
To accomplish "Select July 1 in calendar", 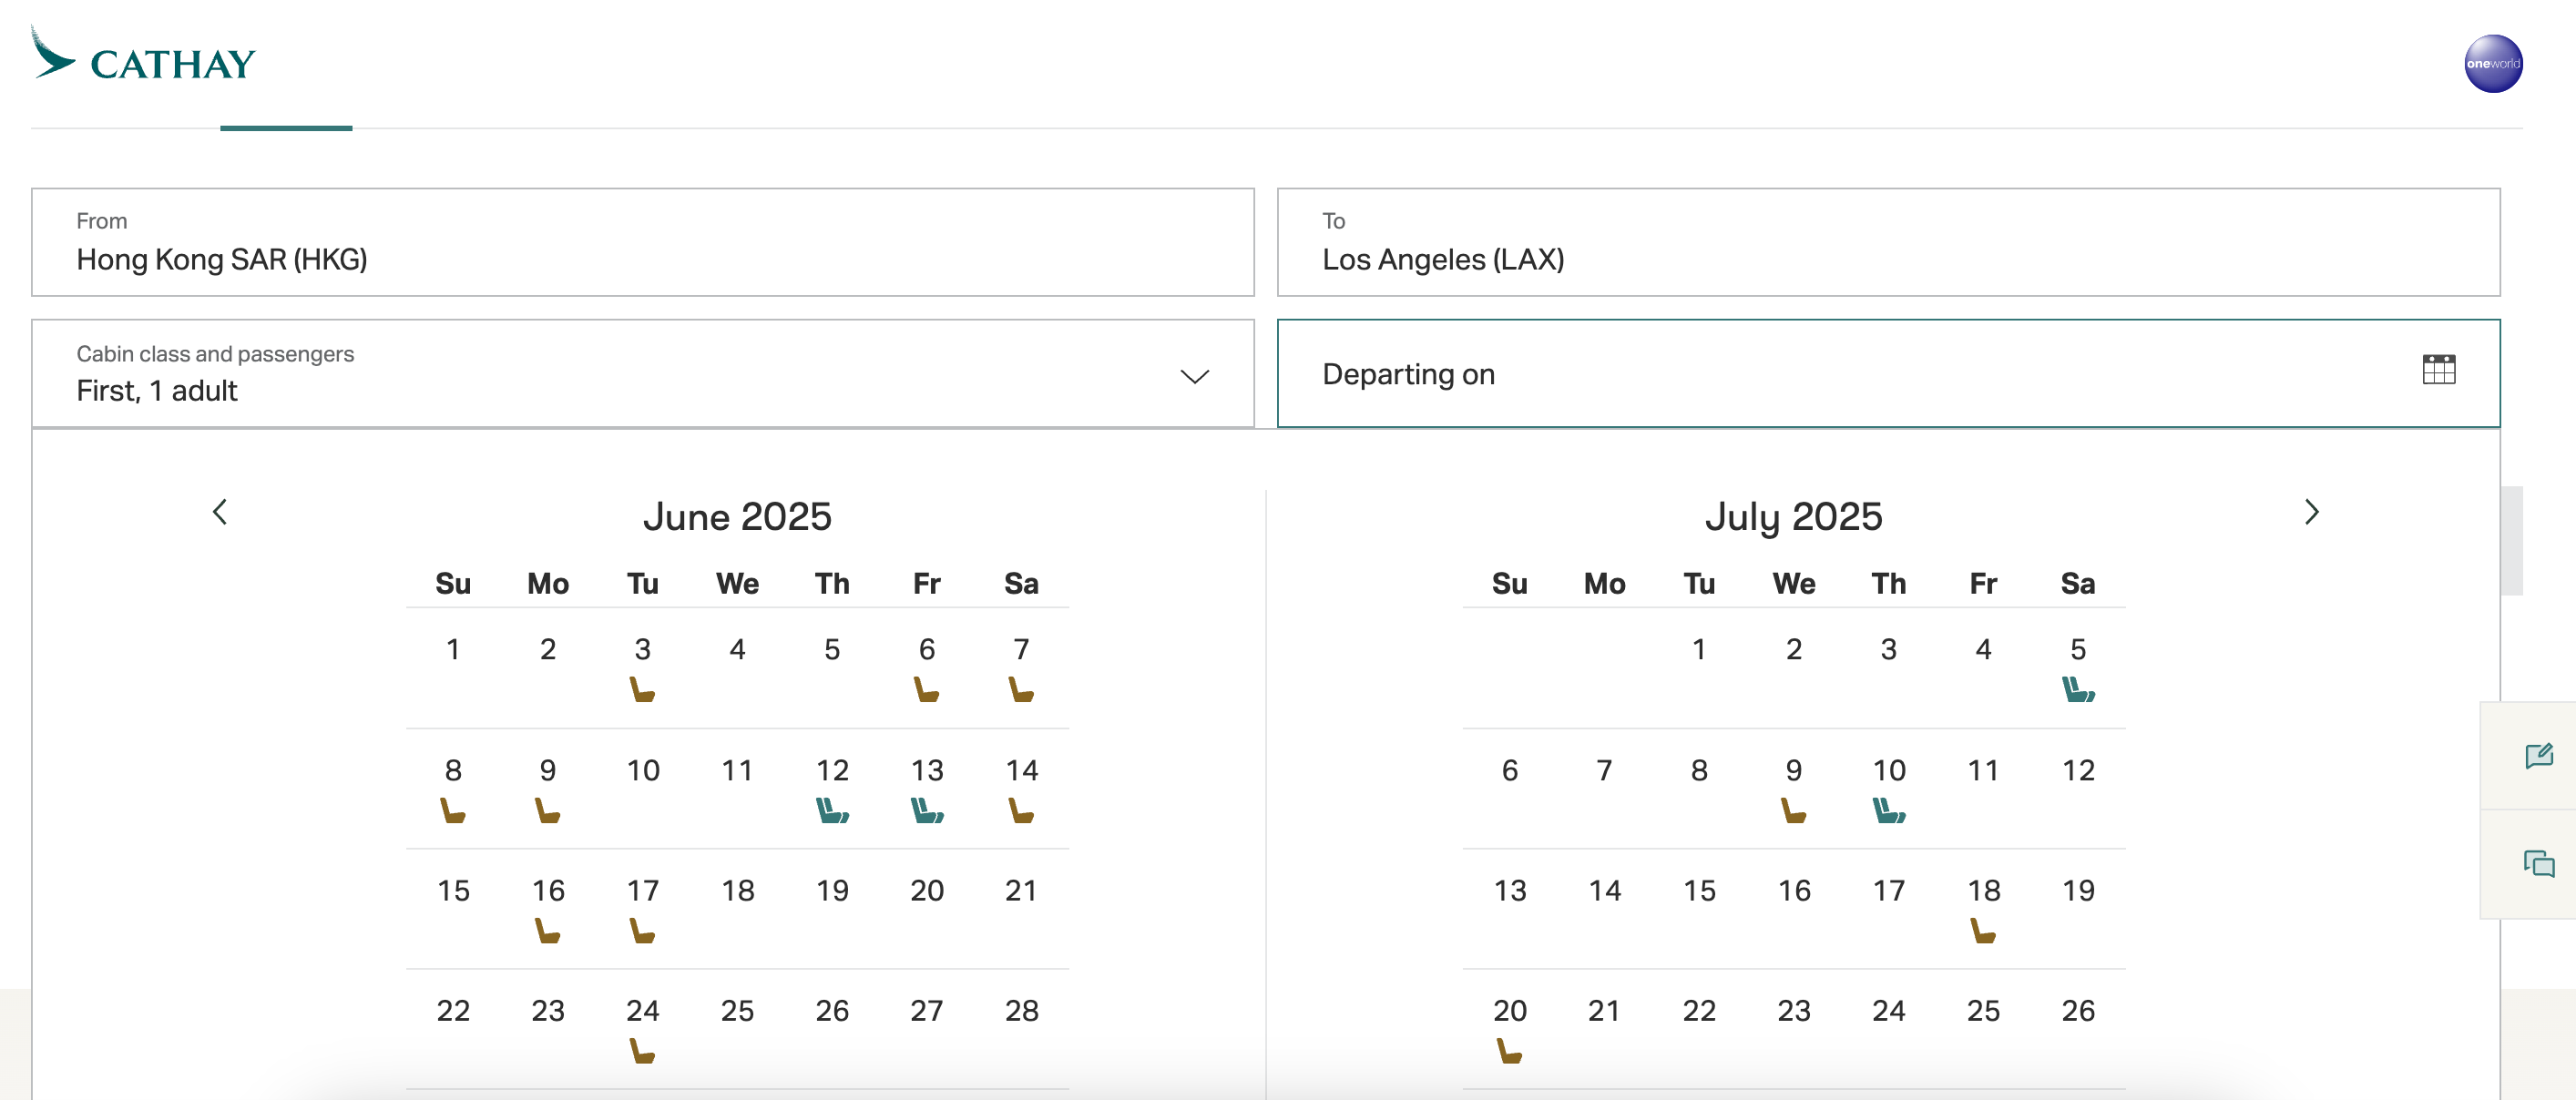I will click(x=1699, y=649).
